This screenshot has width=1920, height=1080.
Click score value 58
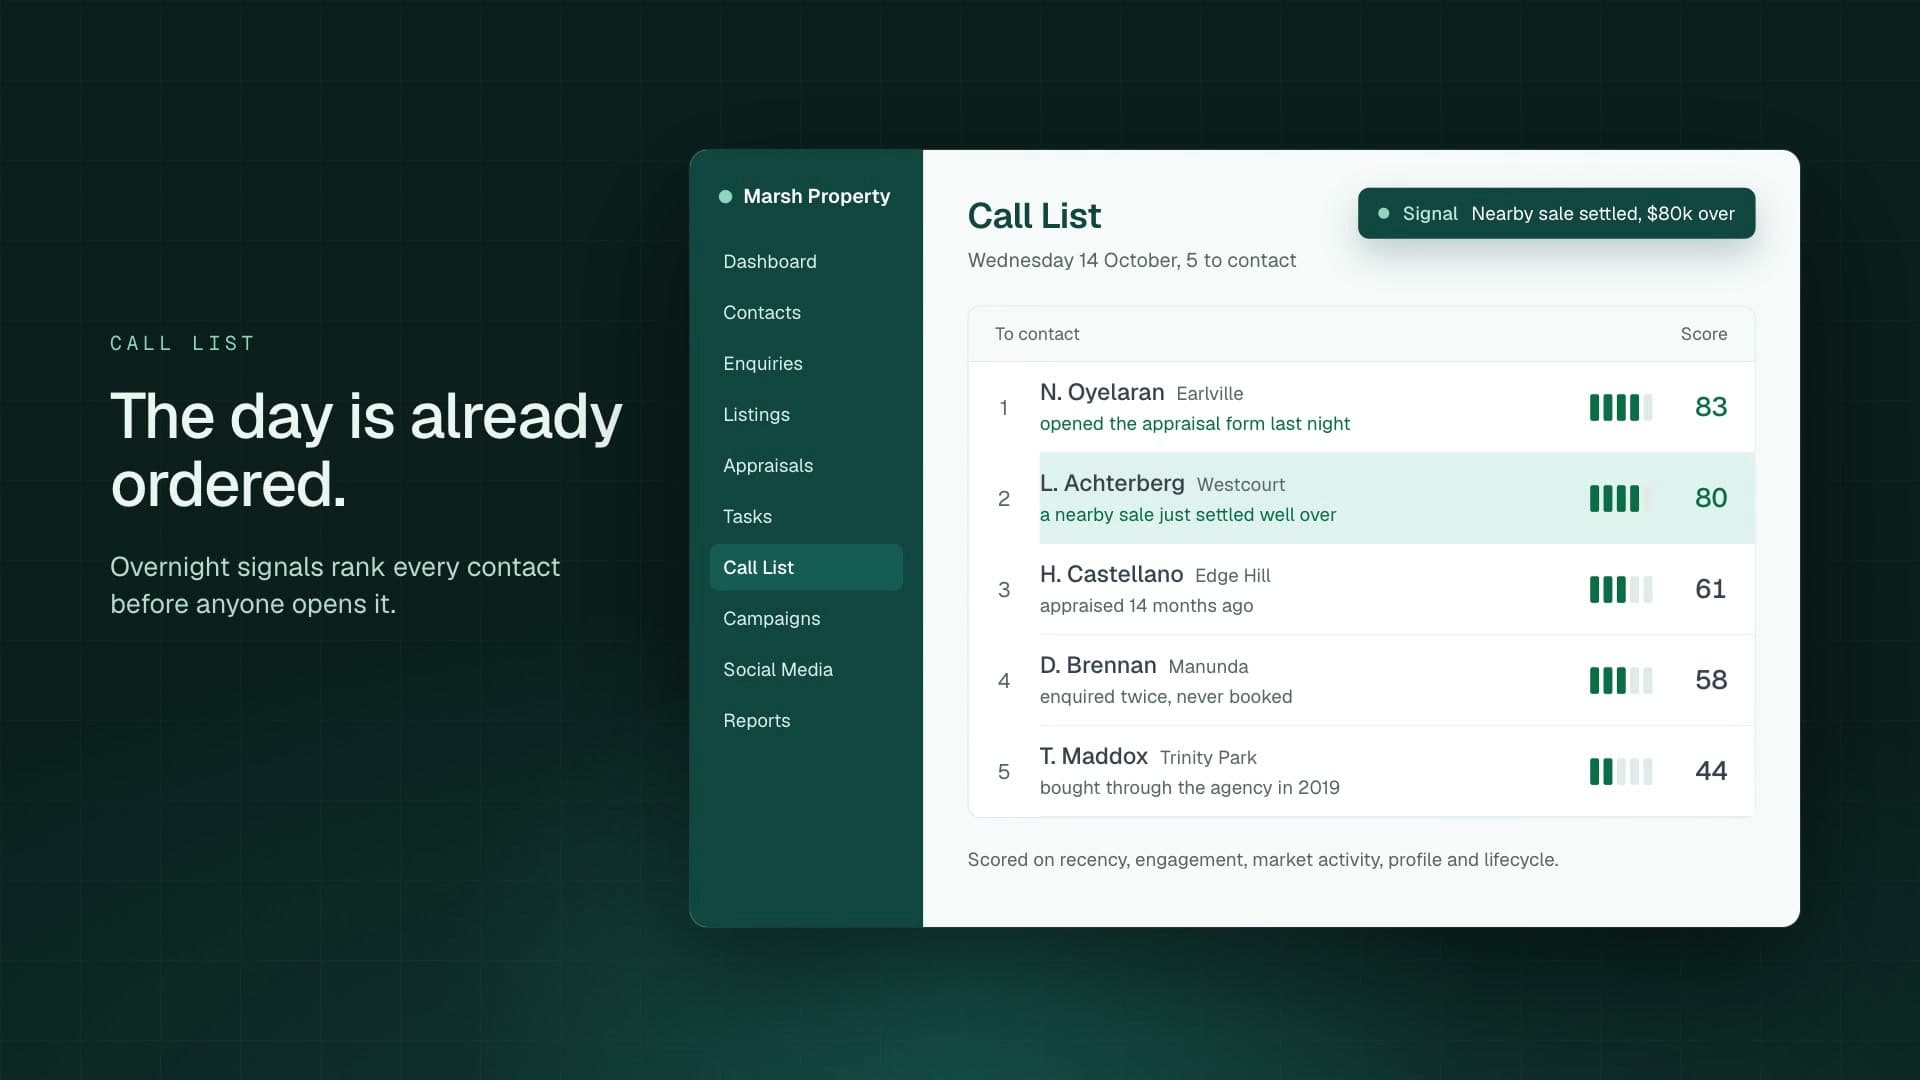coord(1711,680)
